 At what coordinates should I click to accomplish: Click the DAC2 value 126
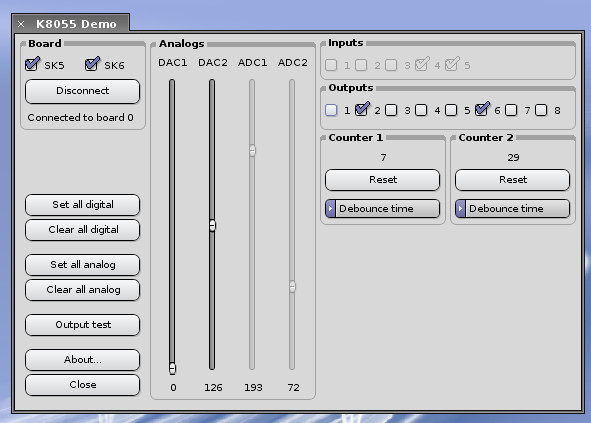click(213, 388)
